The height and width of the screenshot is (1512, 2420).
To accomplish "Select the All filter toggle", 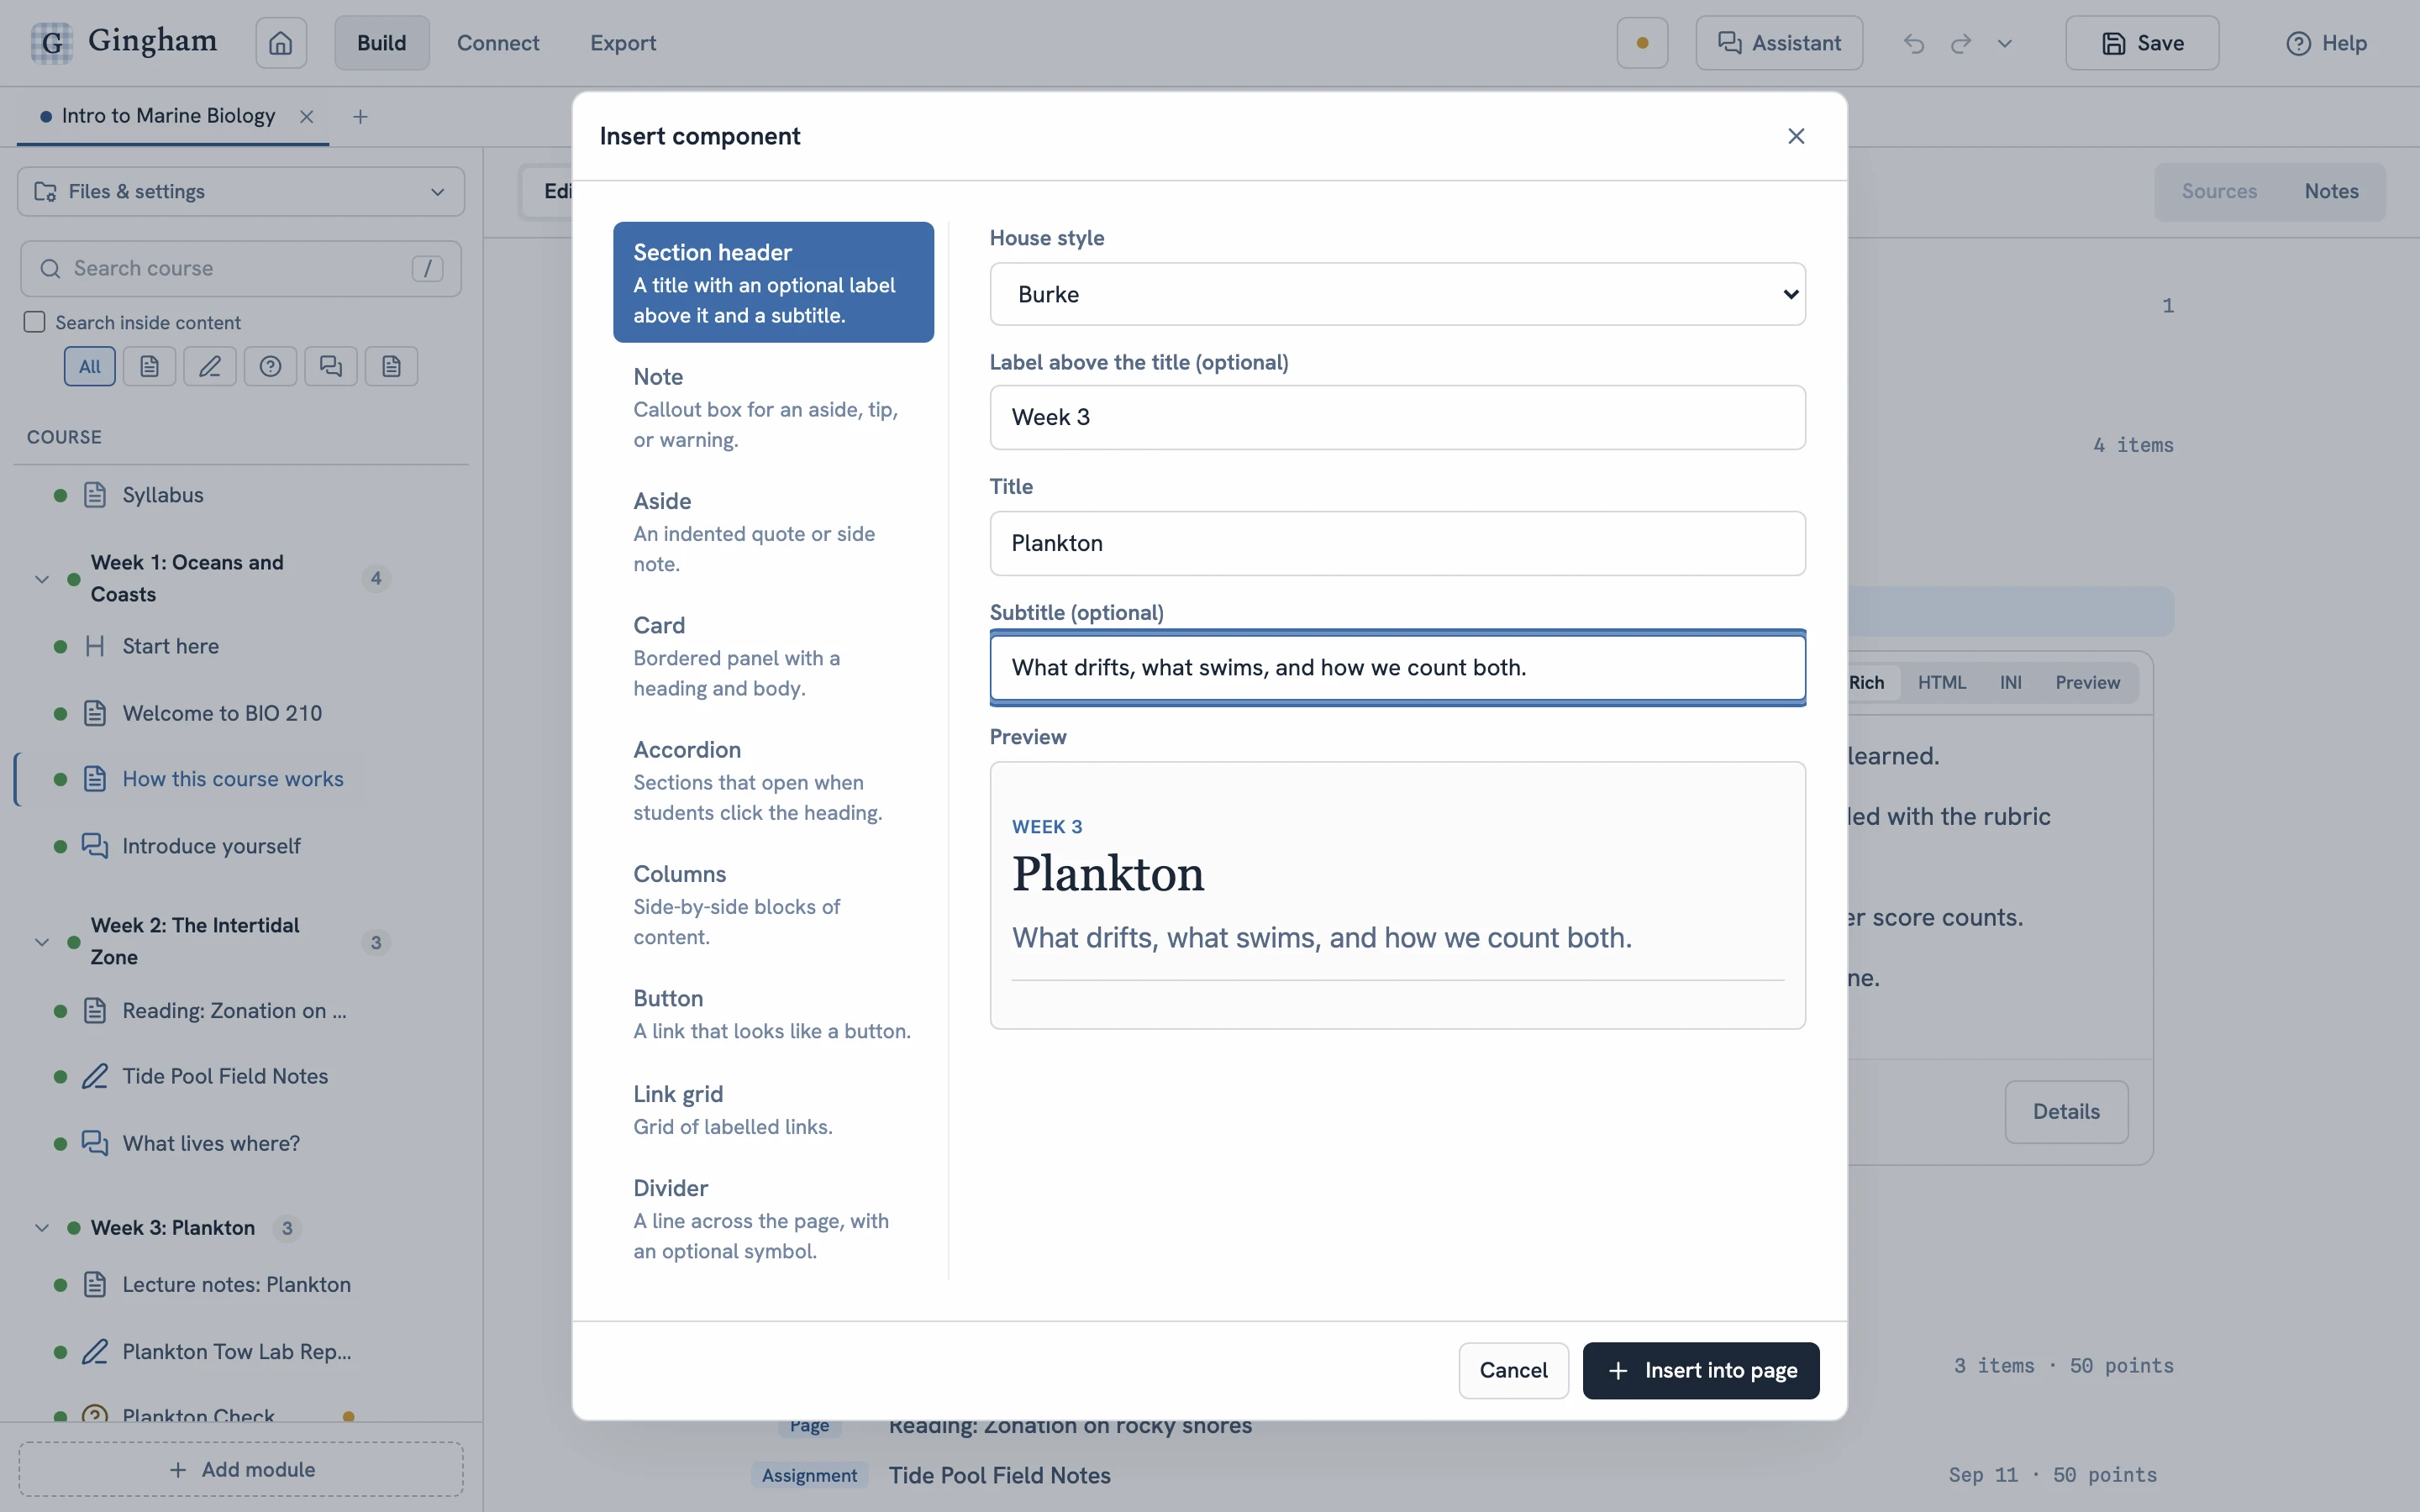I will tap(90, 366).
